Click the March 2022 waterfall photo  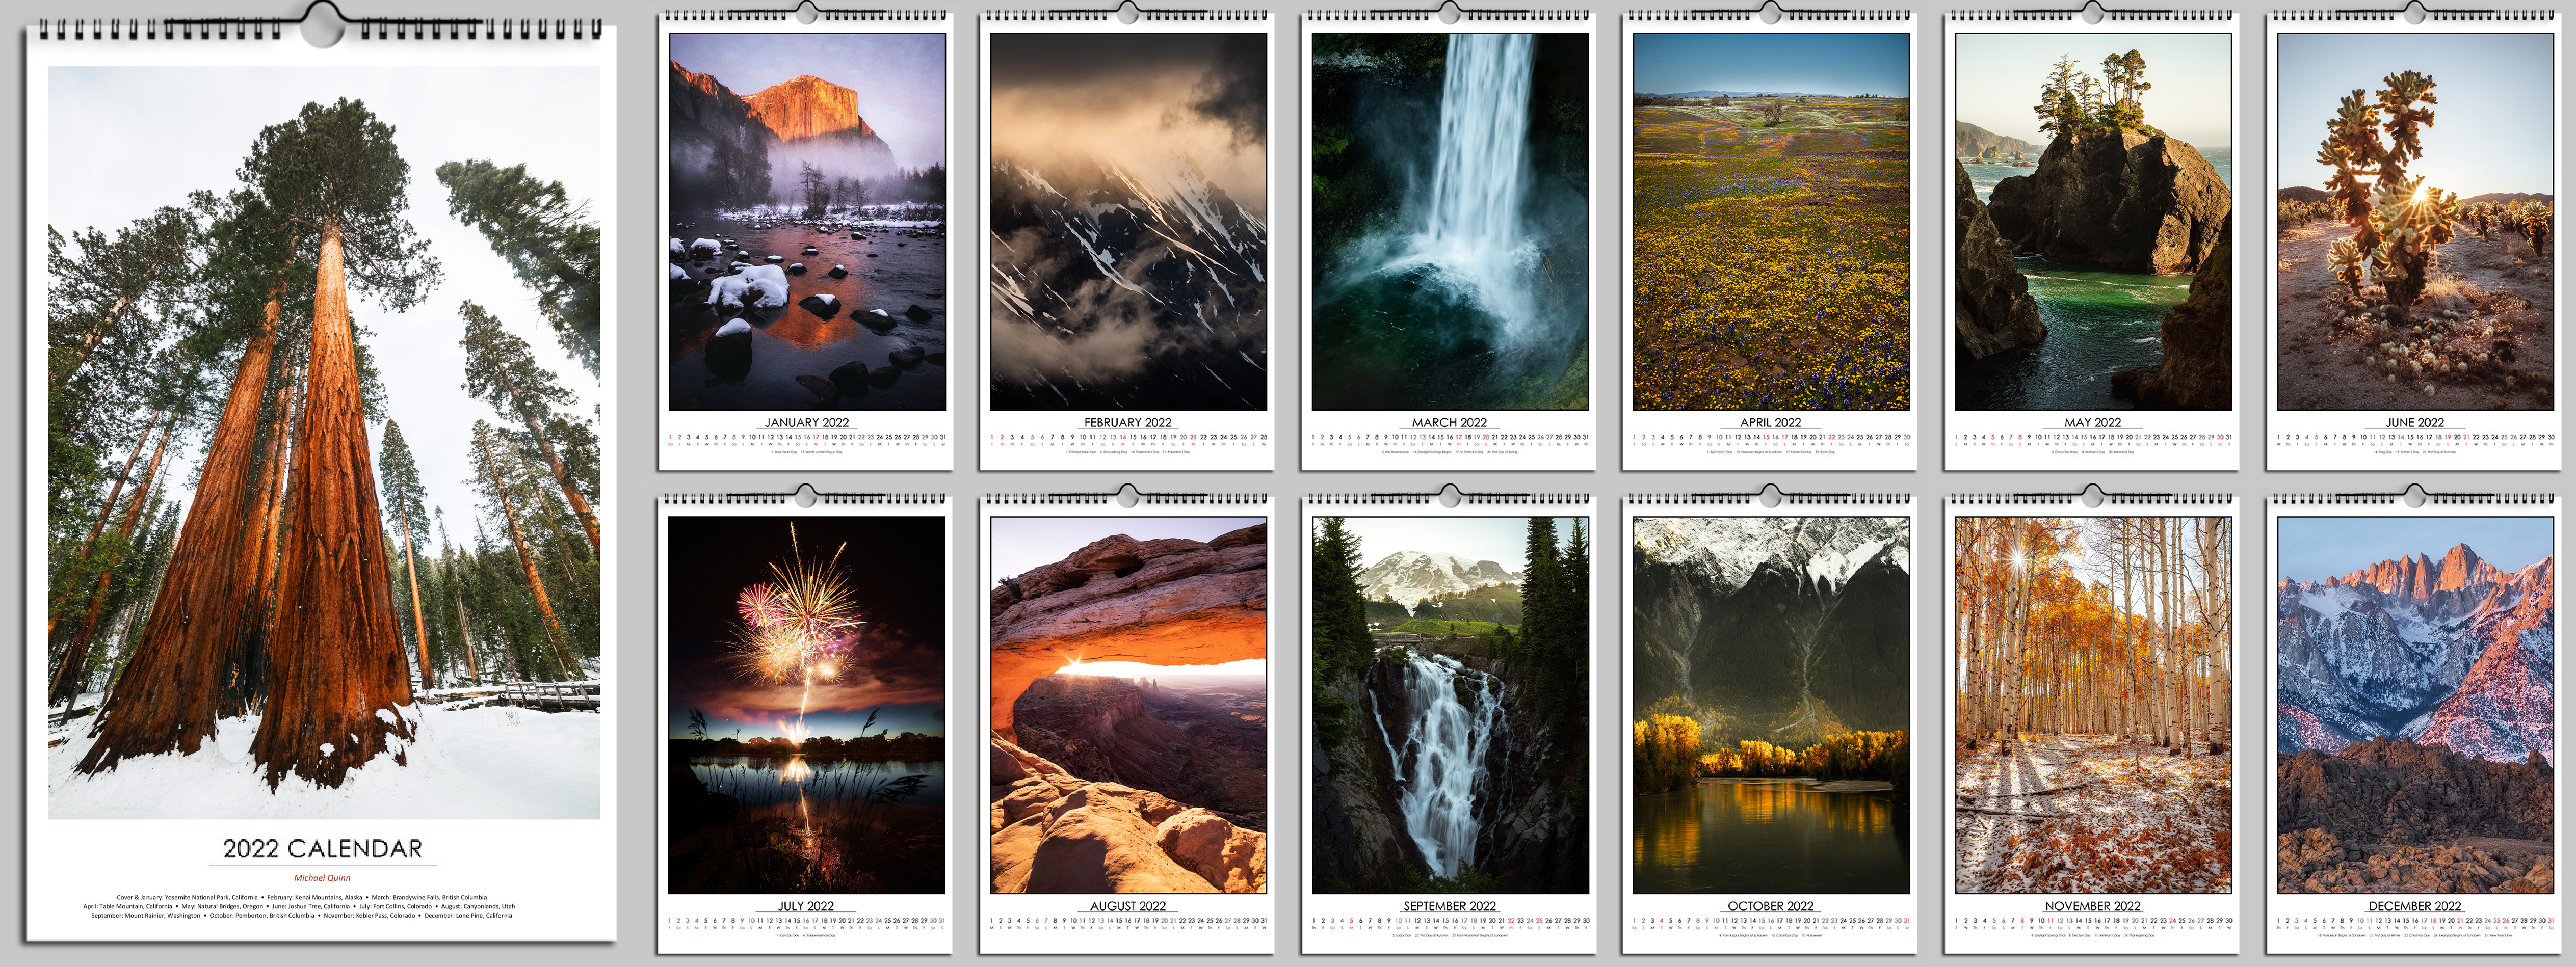click(x=1449, y=221)
